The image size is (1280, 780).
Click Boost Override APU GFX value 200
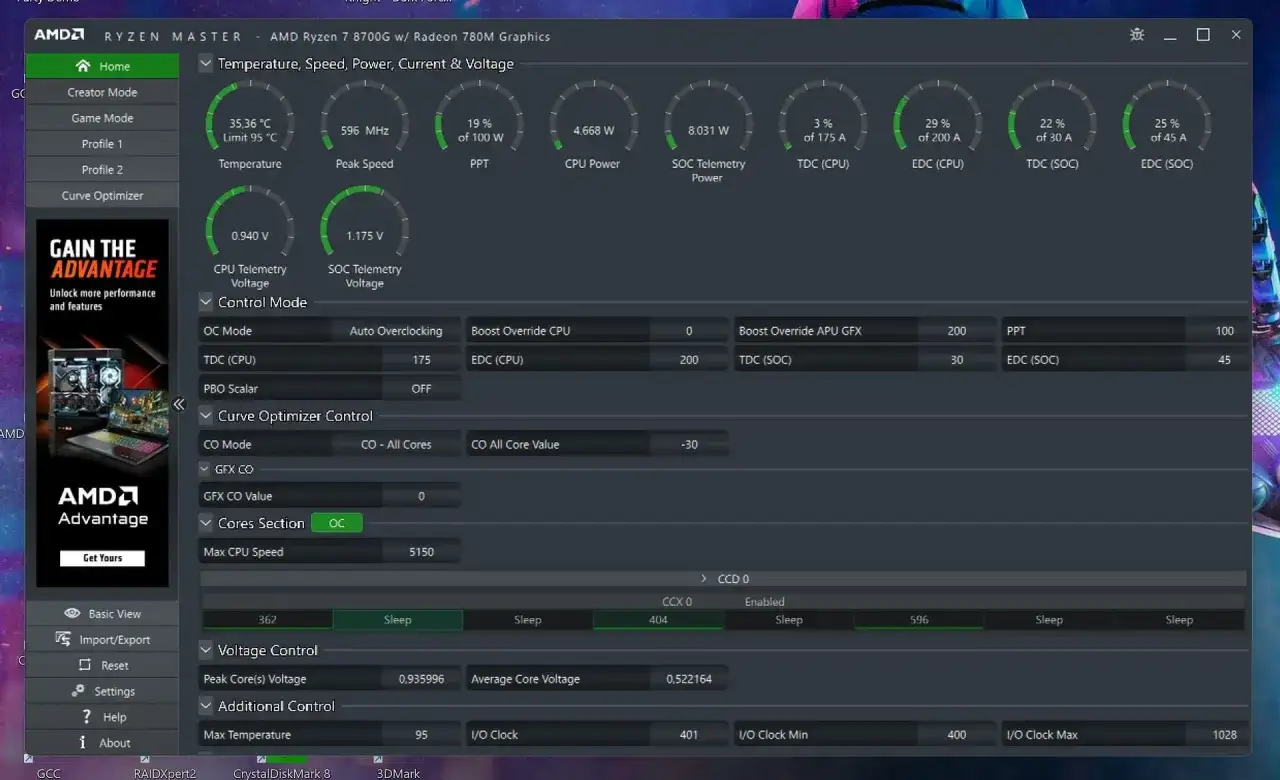point(957,331)
